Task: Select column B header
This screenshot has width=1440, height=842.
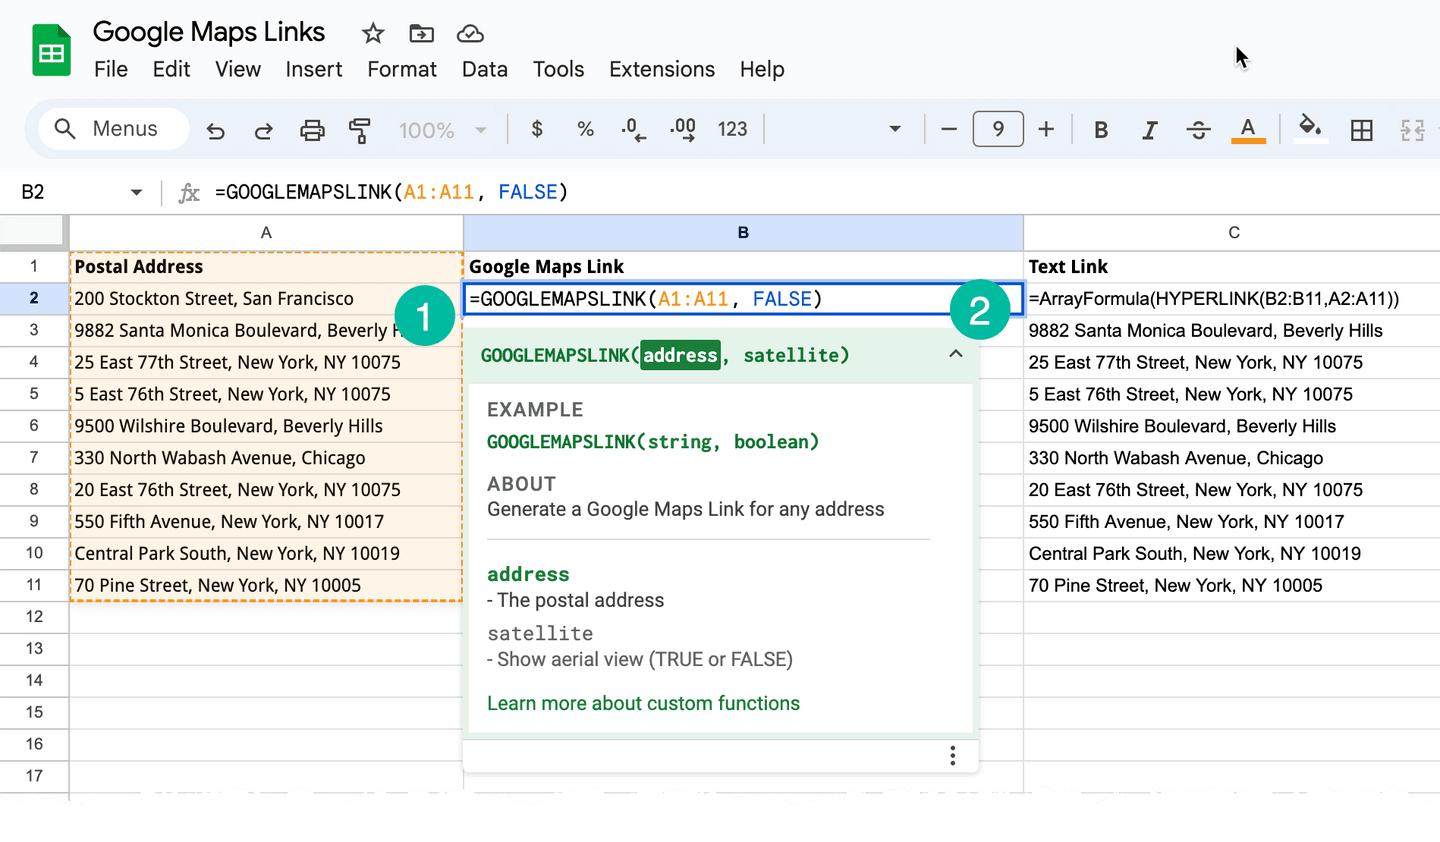Action: (x=743, y=232)
